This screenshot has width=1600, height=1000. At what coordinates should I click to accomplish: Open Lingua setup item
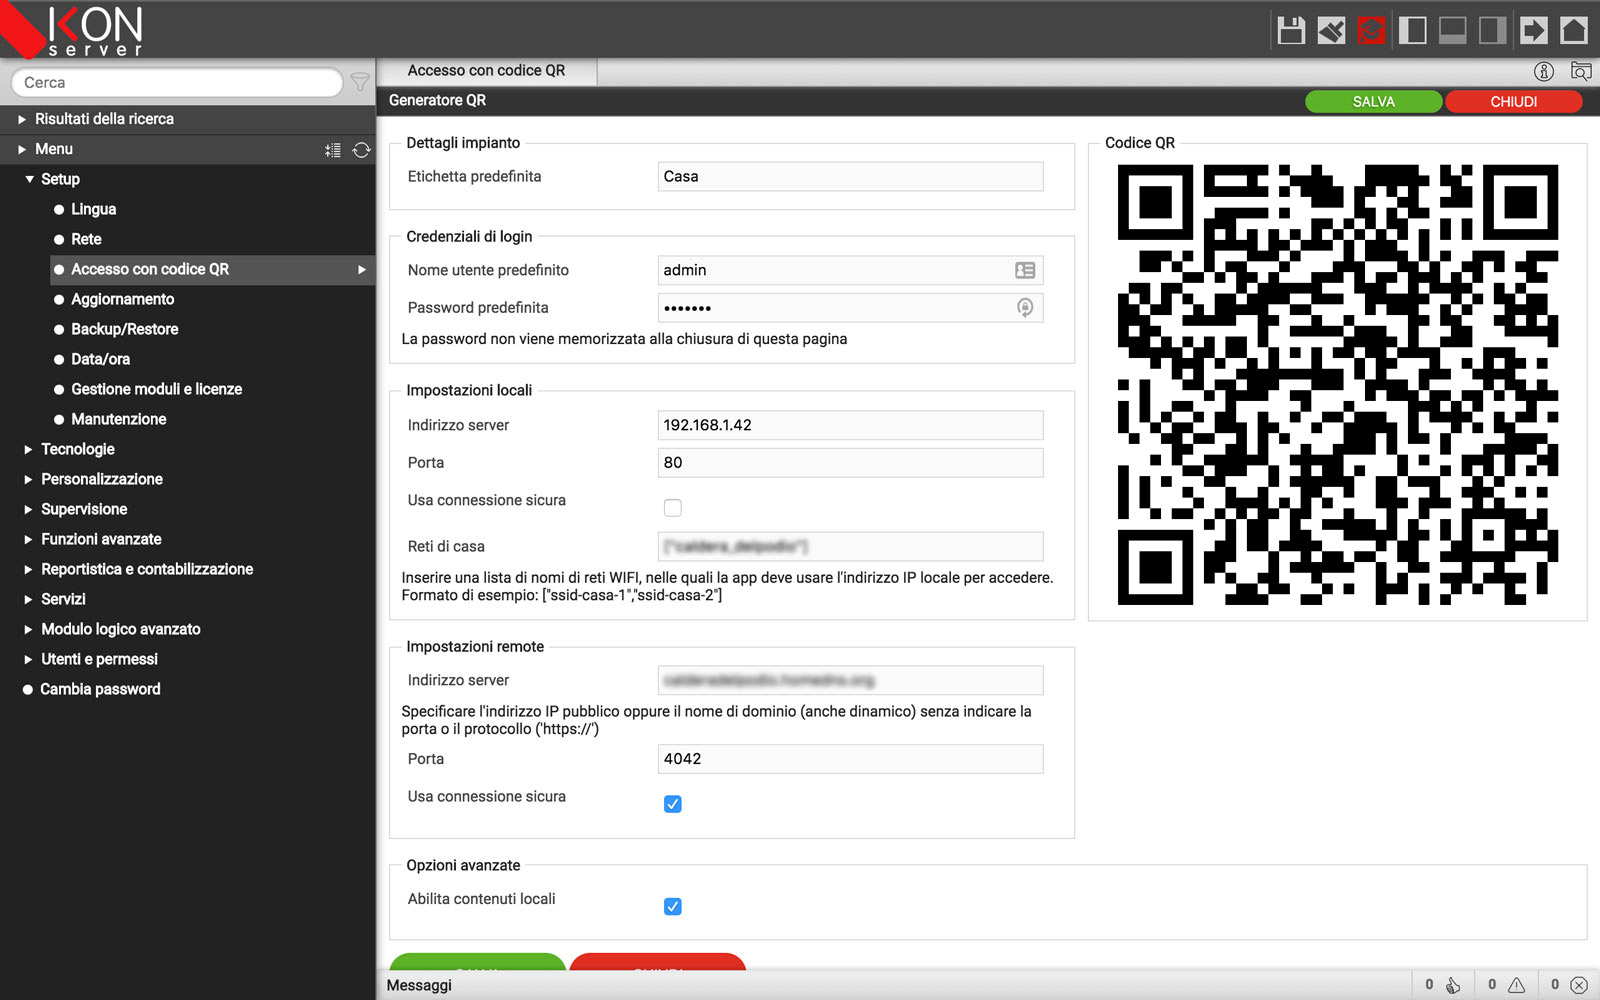(x=93, y=209)
